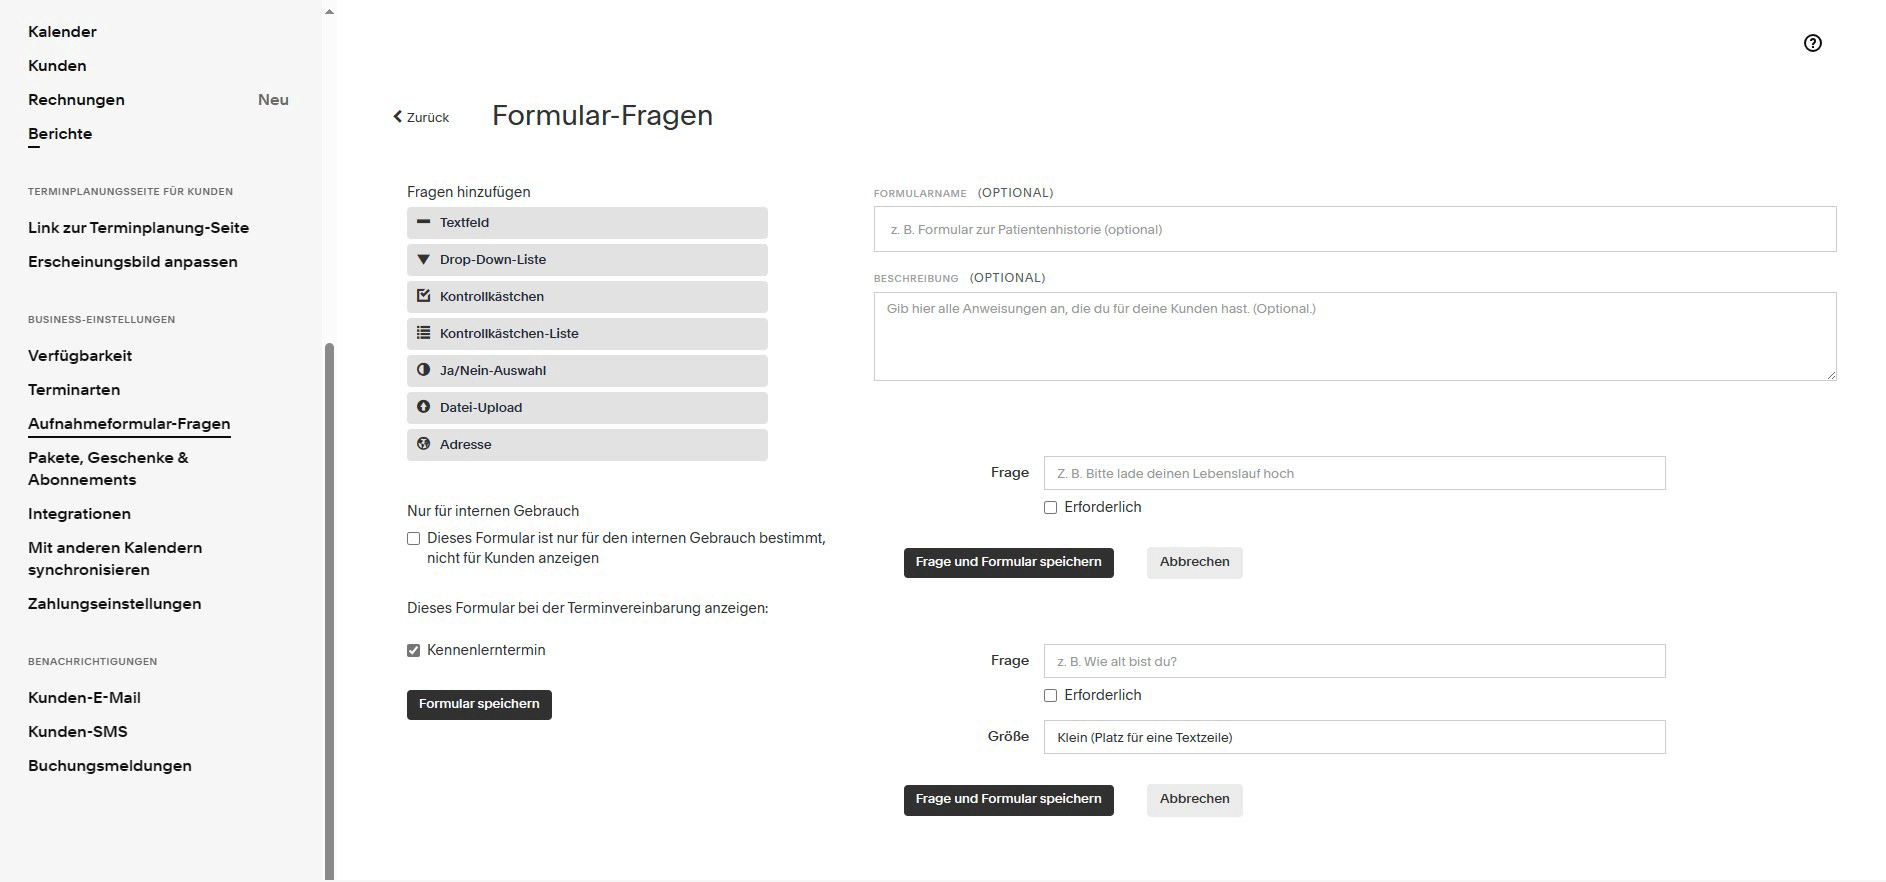The width and height of the screenshot is (1886, 882).
Task: Open Erscheinungsbild anpassen
Action: (x=133, y=262)
